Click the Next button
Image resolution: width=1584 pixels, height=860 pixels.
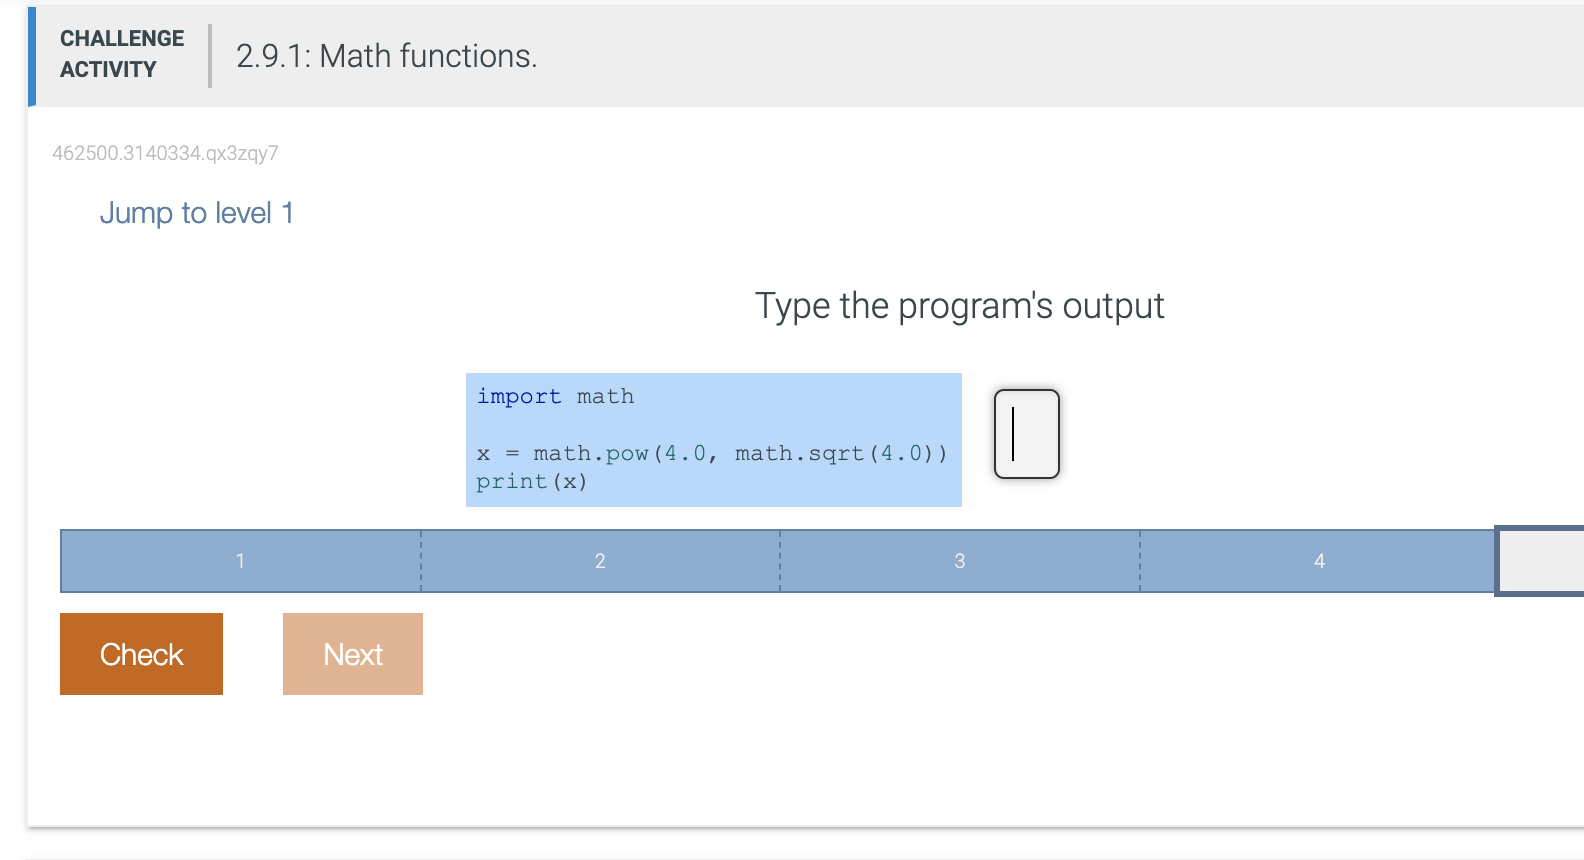(x=352, y=653)
